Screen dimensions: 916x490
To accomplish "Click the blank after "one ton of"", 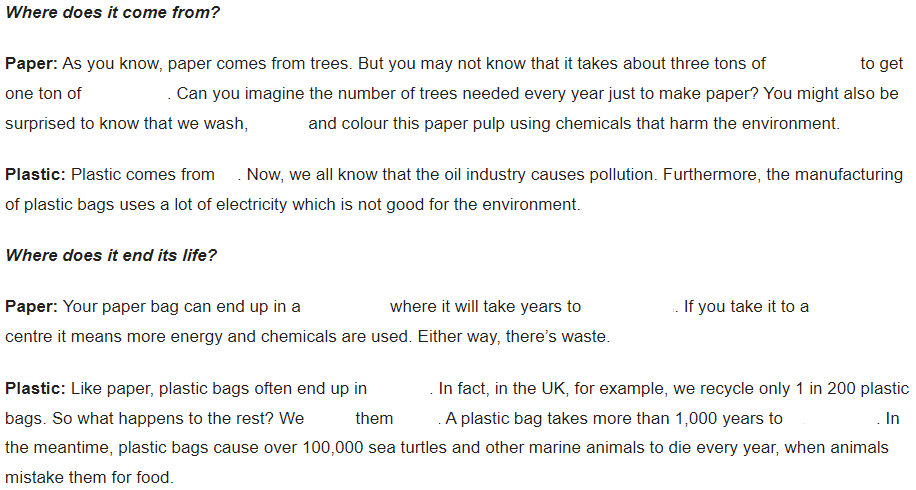I will (x=124, y=93).
